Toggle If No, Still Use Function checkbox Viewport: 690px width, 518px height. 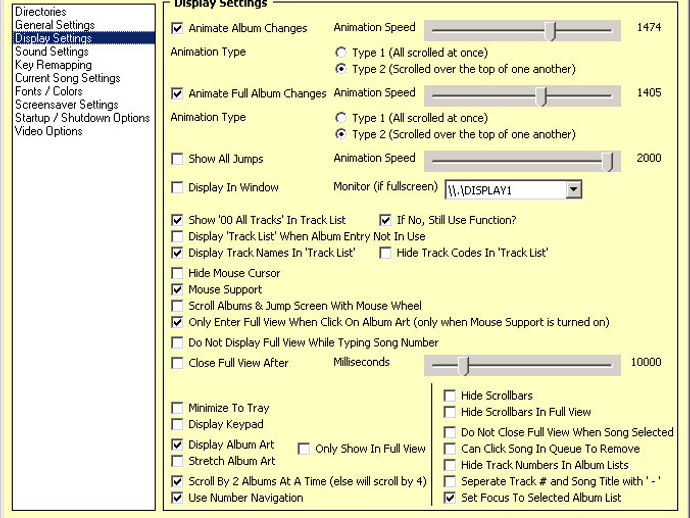385,220
